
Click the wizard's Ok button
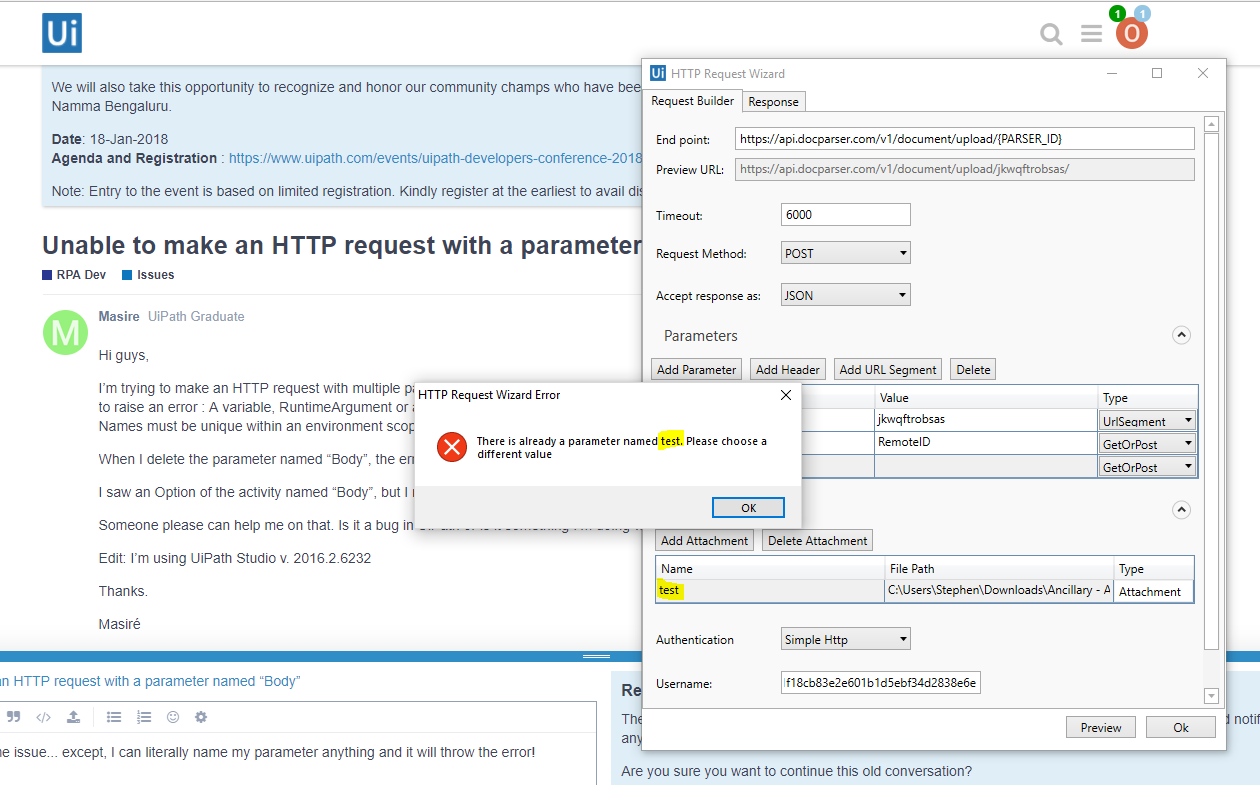click(1181, 727)
